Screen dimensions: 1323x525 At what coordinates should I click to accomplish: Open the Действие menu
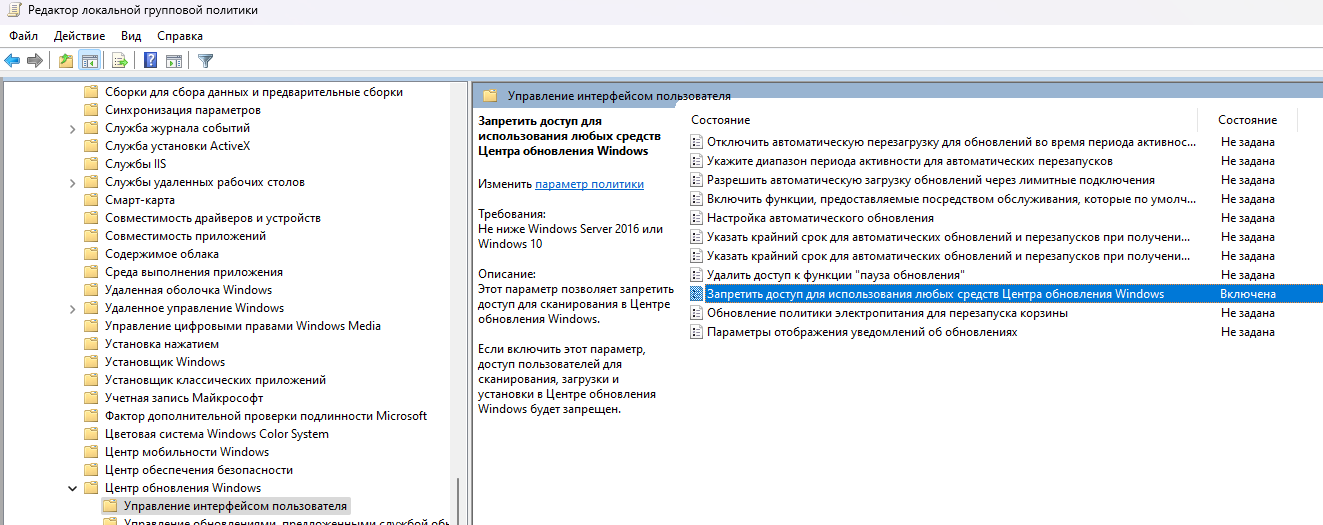(x=80, y=36)
